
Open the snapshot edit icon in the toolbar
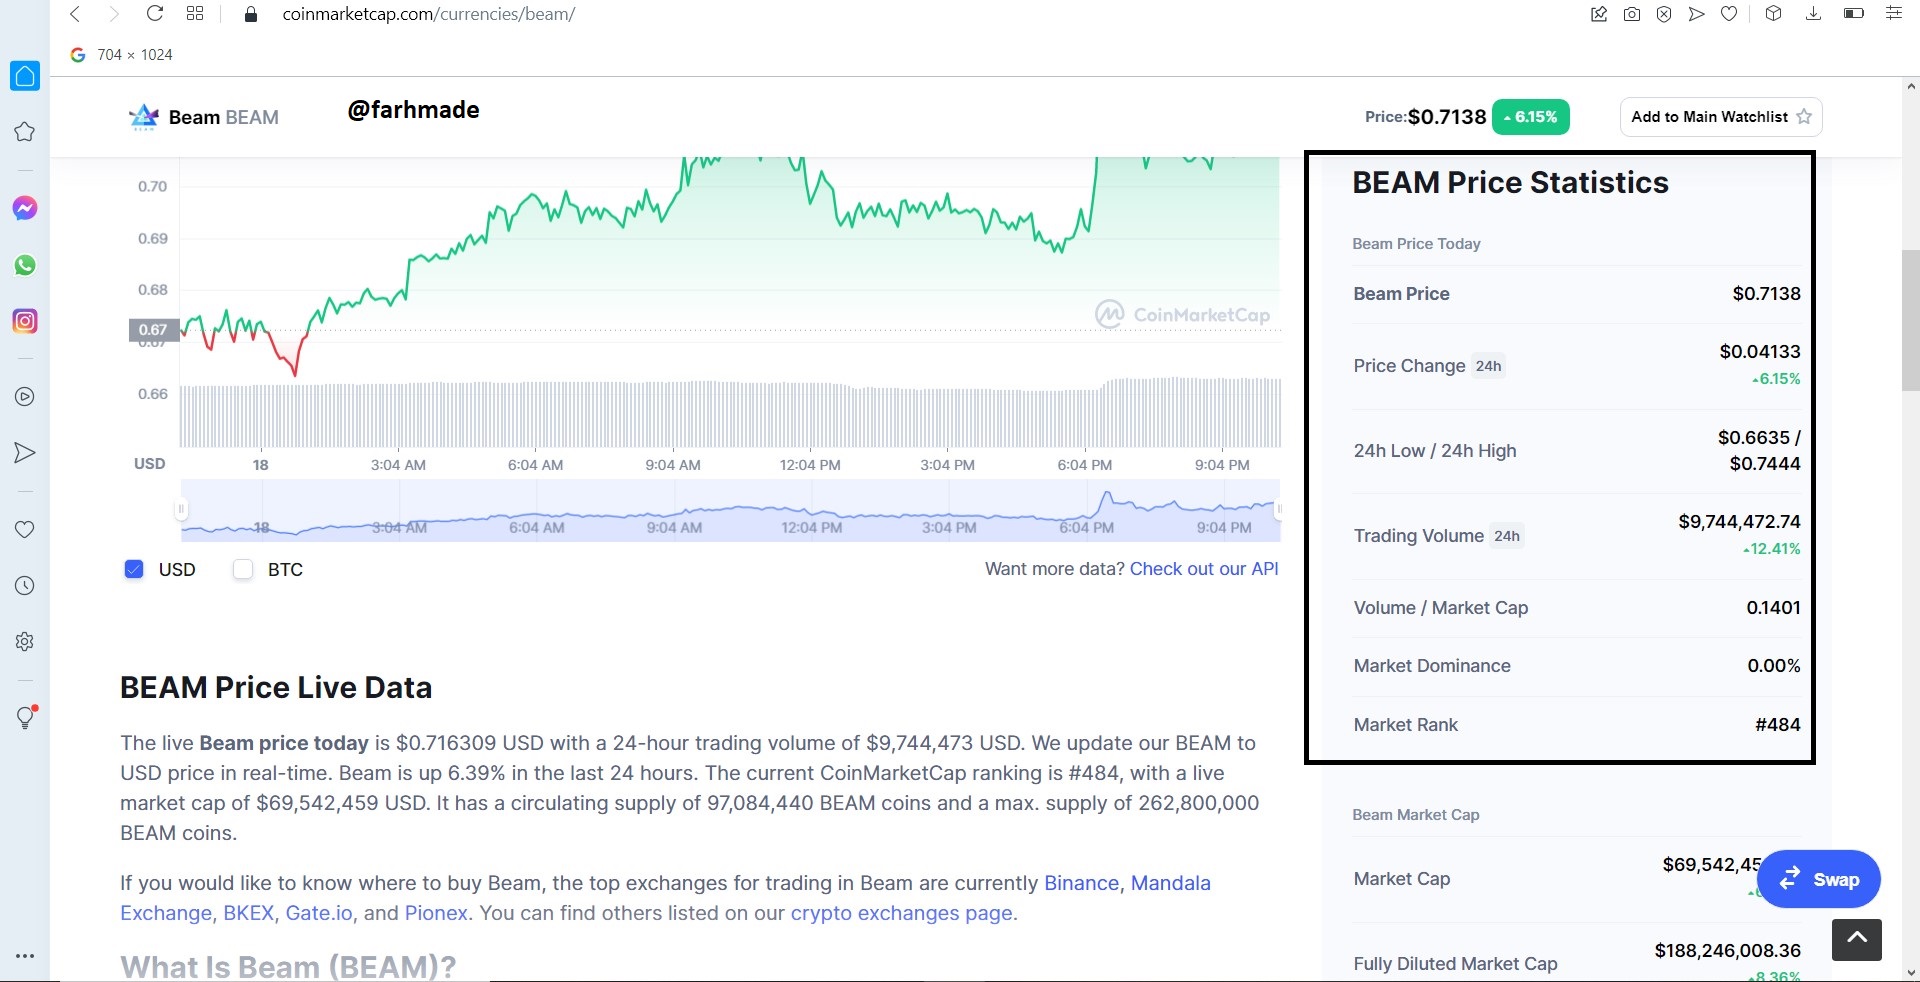[x=1599, y=14]
